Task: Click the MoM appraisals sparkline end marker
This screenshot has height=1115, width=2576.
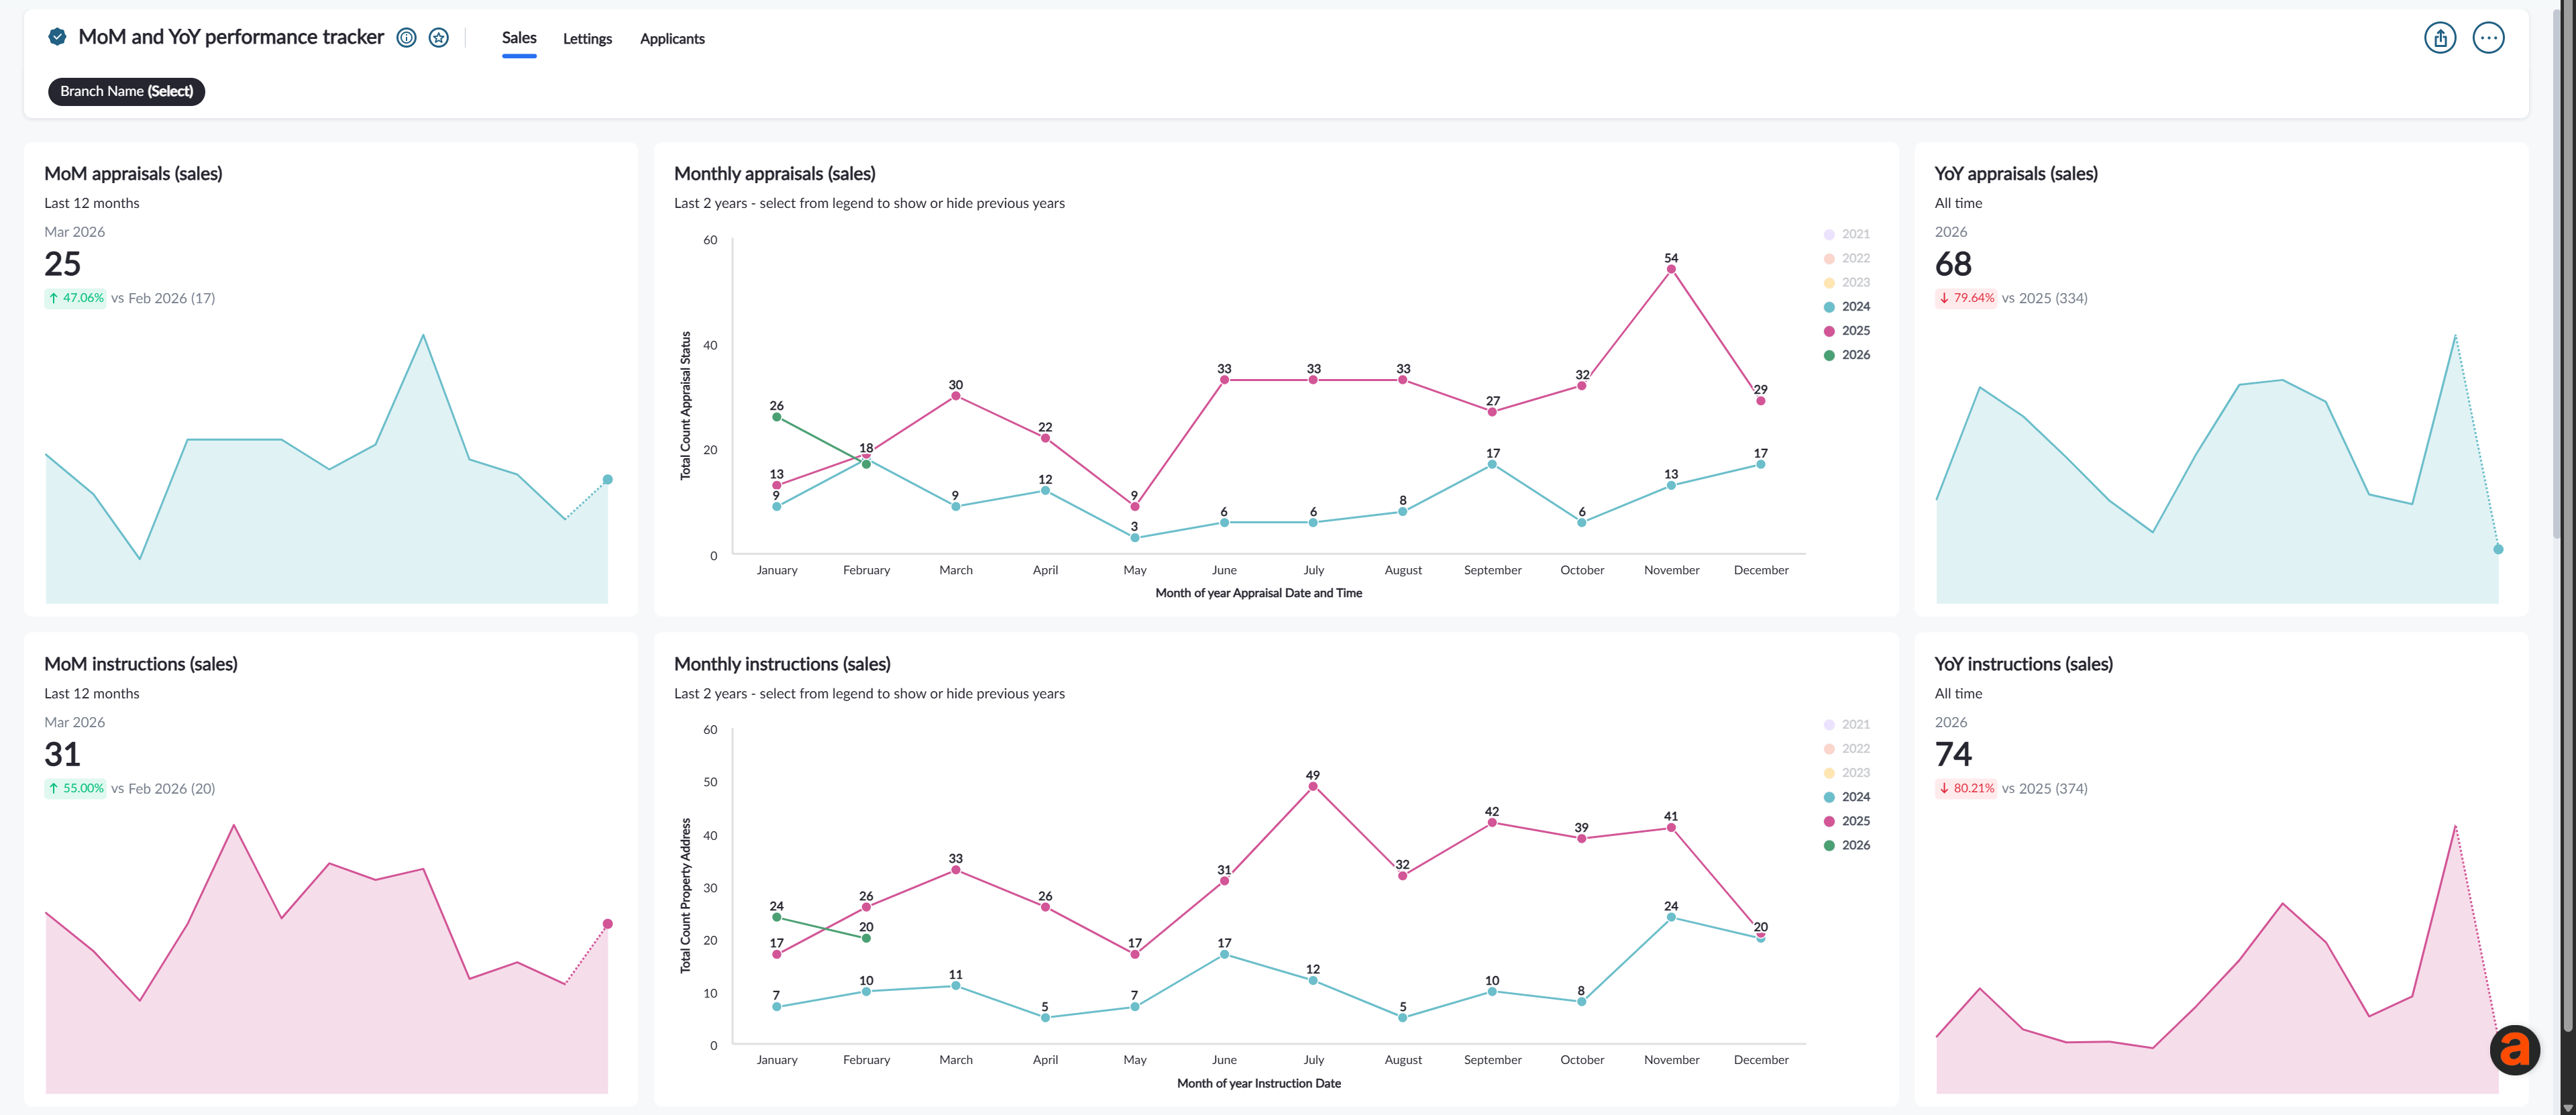Action: pos(607,480)
